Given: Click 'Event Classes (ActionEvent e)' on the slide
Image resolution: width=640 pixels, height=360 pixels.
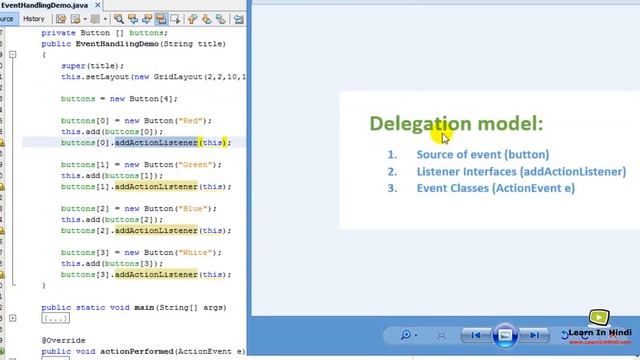Looking at the screenshot, I should coord(496,188).
